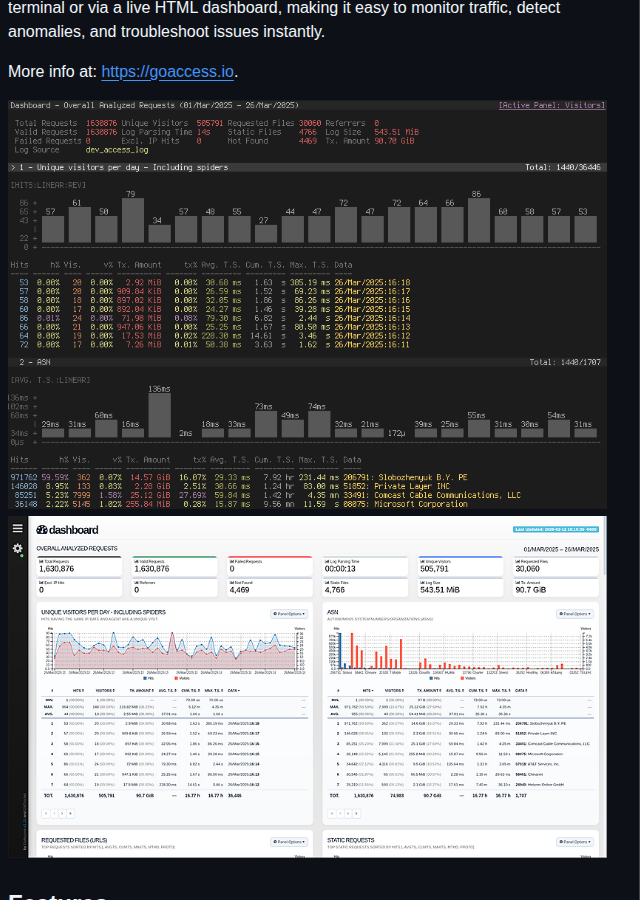Click the Static Files 4,766 card
This screenshot has width=640, height=900.
(365, 587)
